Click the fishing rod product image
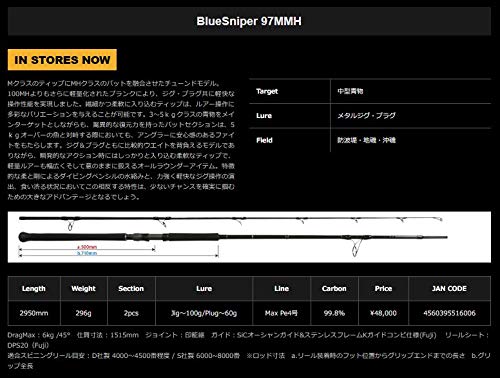500x378 pixels. (249, 237)
